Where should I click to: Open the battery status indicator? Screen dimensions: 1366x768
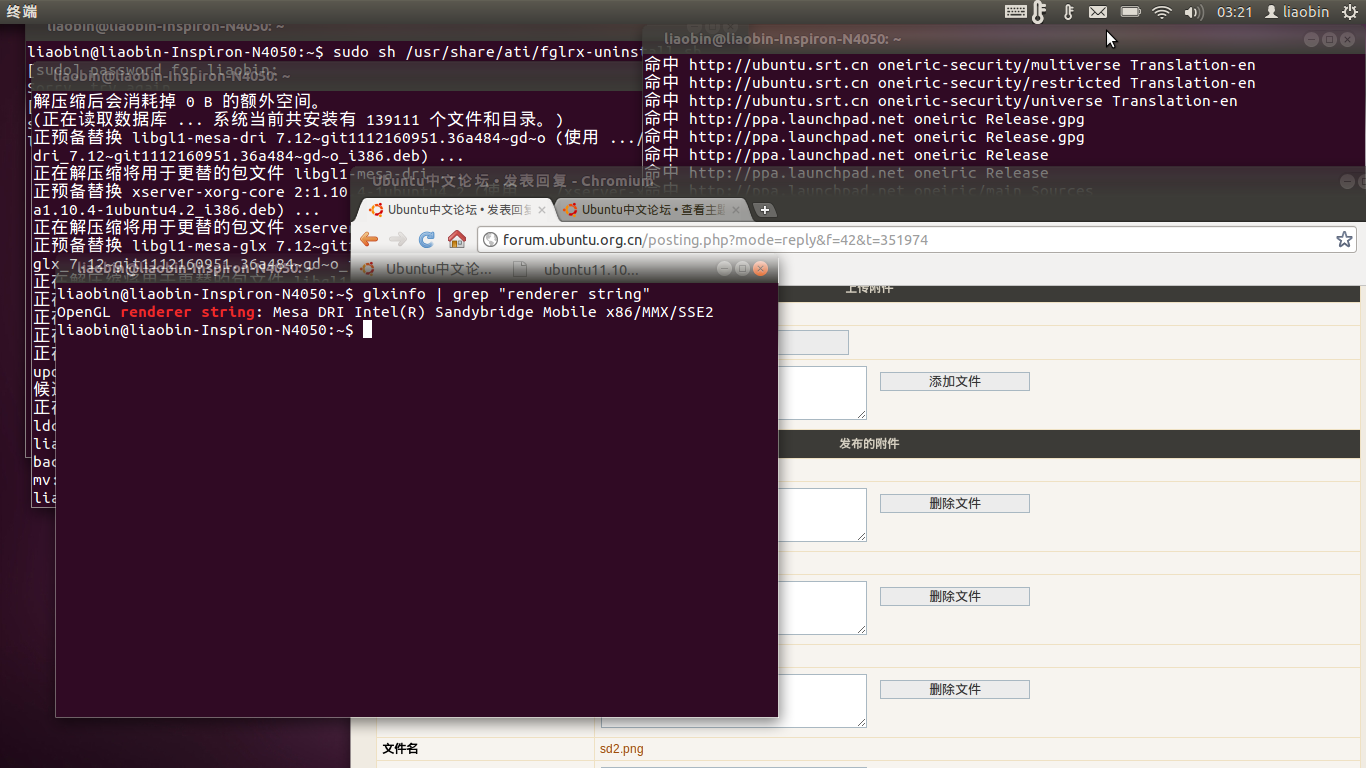pos(1130,12)
